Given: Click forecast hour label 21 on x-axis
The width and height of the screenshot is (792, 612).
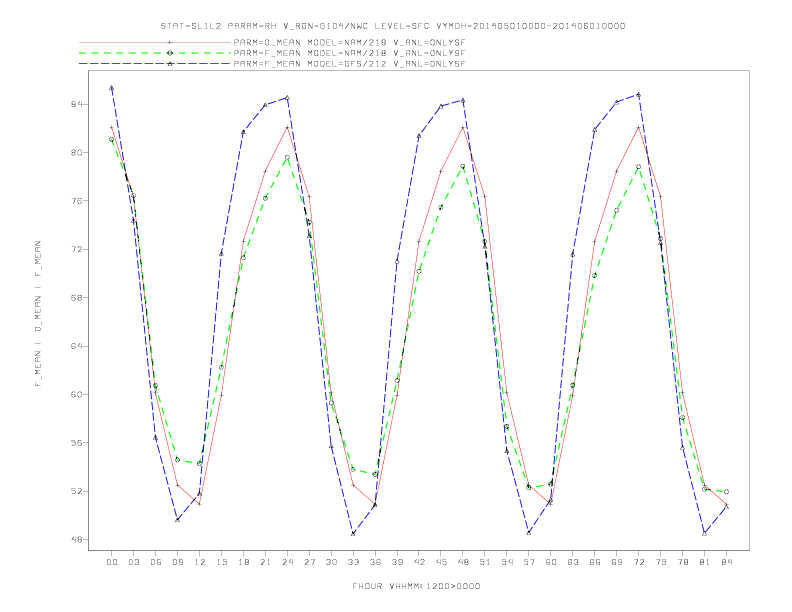Looking at the screenshot, I should pyautogui.click(x=265, y=562).
